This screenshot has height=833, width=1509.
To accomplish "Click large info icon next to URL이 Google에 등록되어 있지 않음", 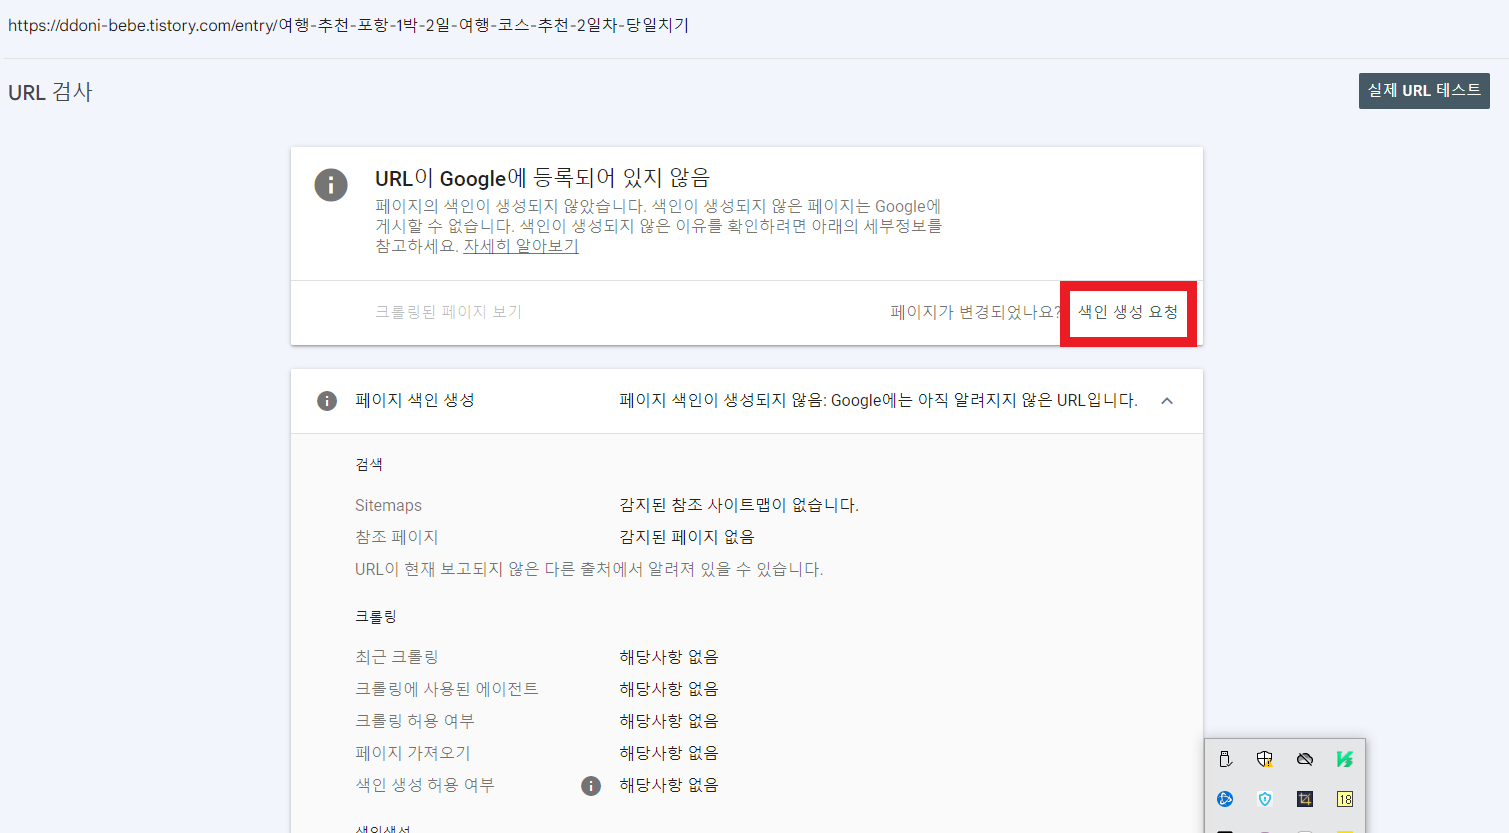I will (331, 185).
